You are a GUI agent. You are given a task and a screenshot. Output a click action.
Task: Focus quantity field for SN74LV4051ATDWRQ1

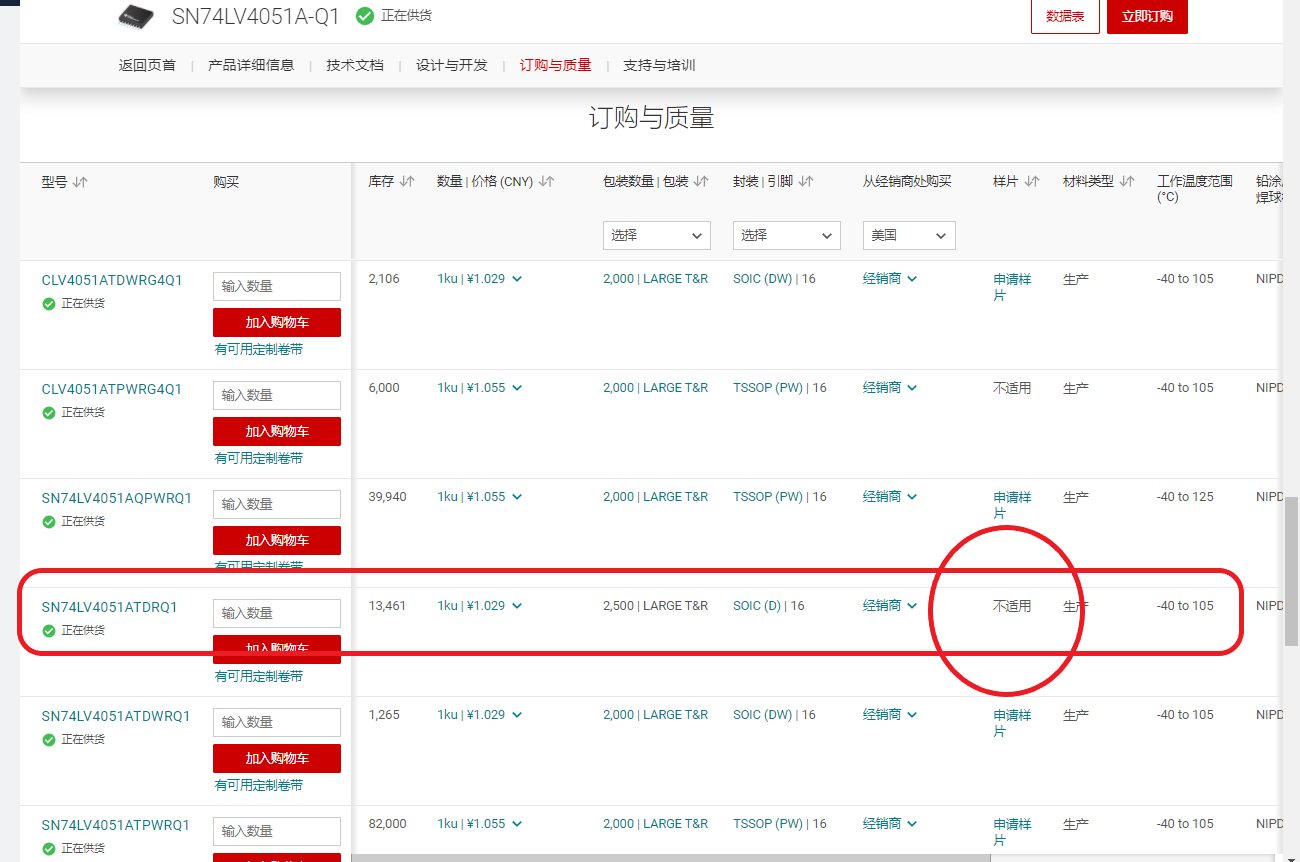(277, 722)
